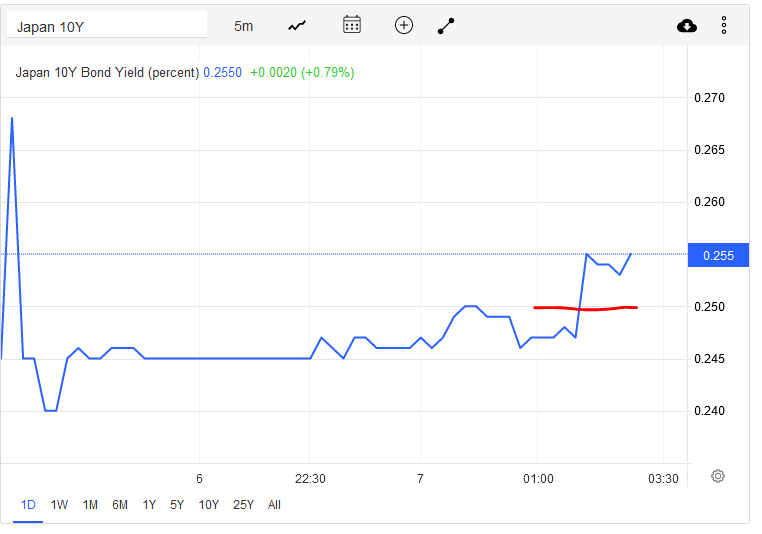
Task: Click the 0.245 y-axis label
Action: [x=709, y=359]
